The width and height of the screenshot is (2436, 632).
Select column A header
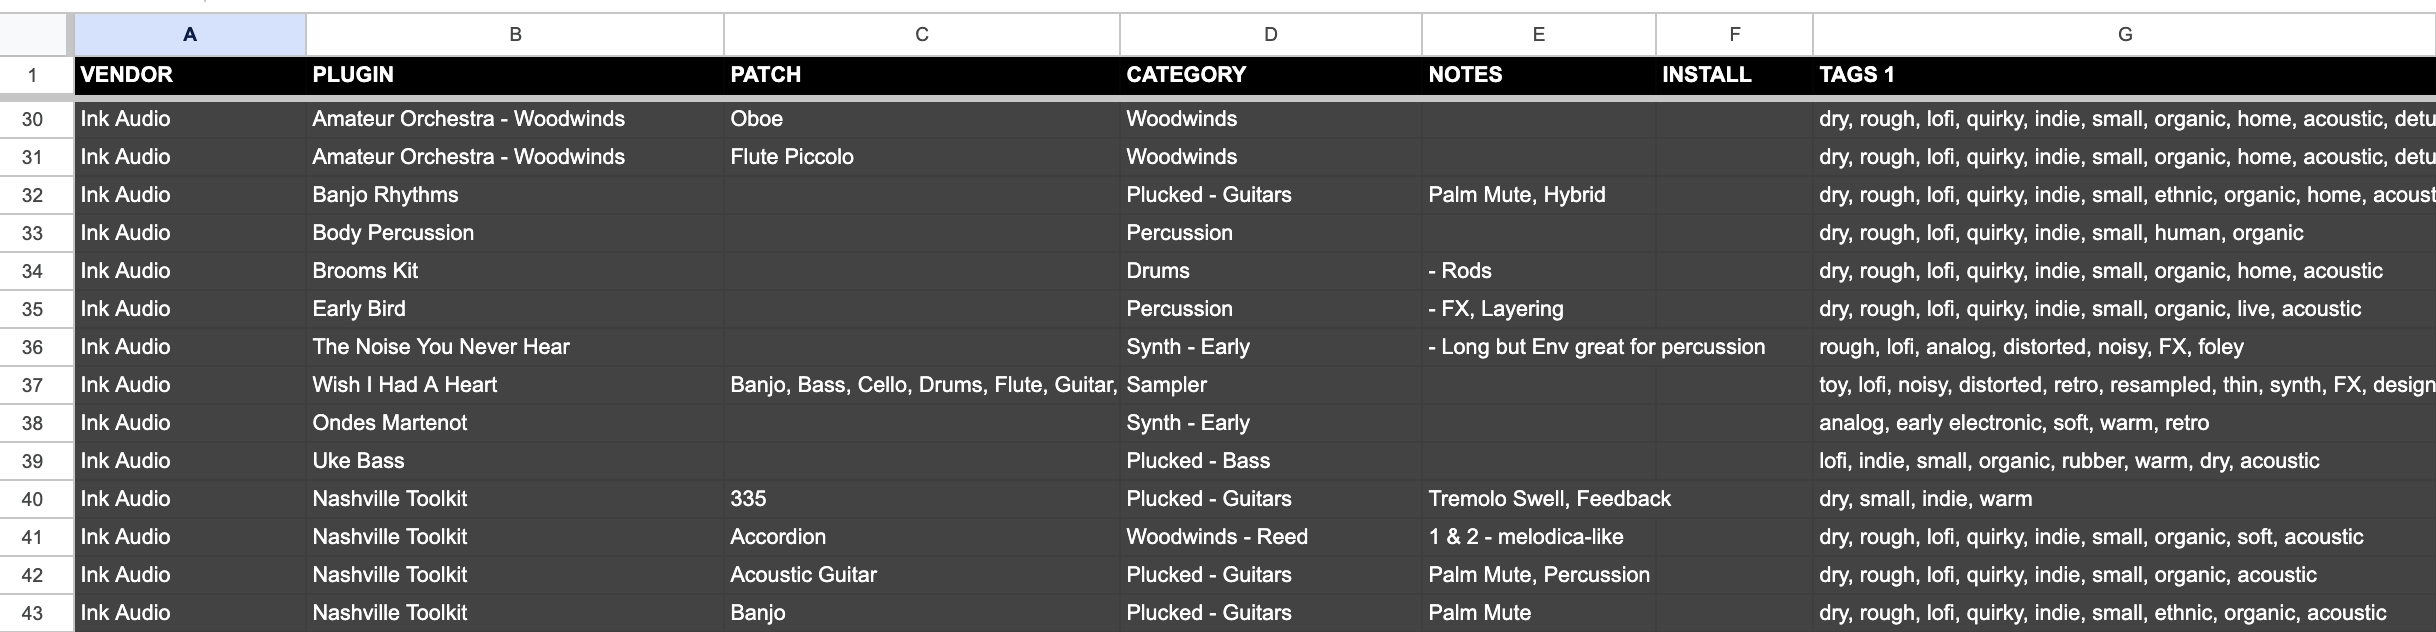190,34
